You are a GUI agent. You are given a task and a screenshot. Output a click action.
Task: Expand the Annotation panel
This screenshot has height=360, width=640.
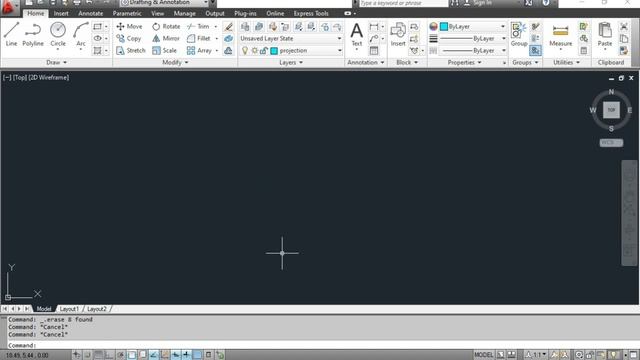366,62
